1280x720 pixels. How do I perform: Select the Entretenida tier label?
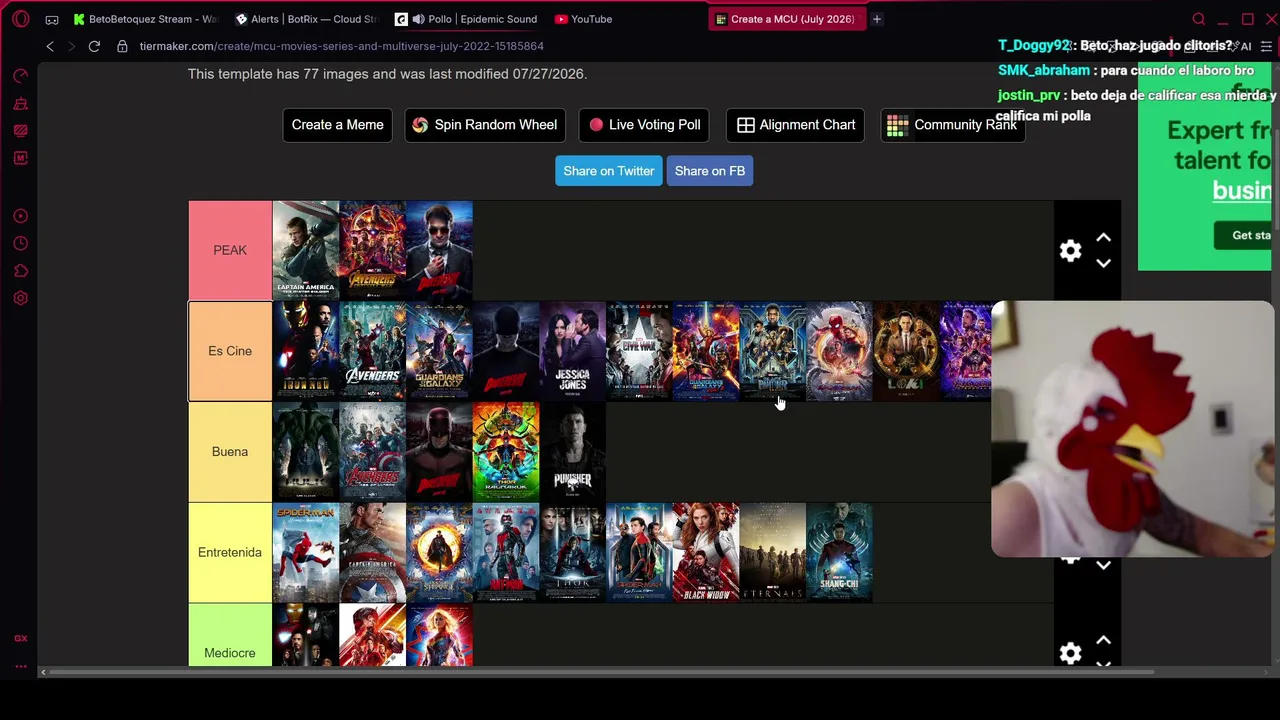point(230,552)
